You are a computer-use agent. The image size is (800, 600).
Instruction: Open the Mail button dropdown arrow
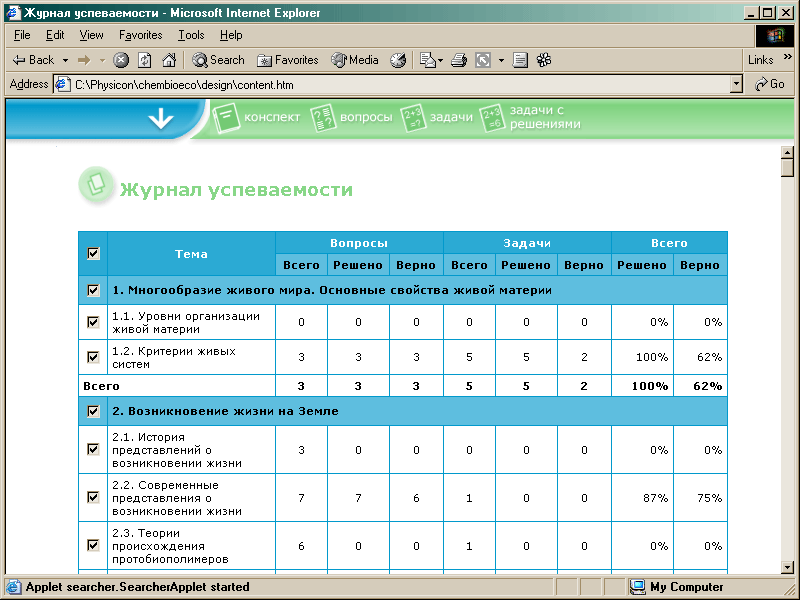tap(440, 60)
